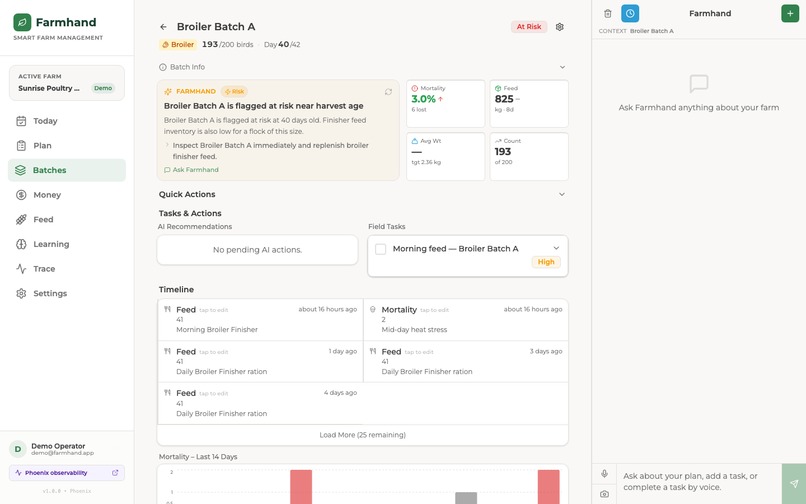This screenshot has height=504, width=806.
Task: Click the Avg Wt scale icon
Action: coord(415,140)
